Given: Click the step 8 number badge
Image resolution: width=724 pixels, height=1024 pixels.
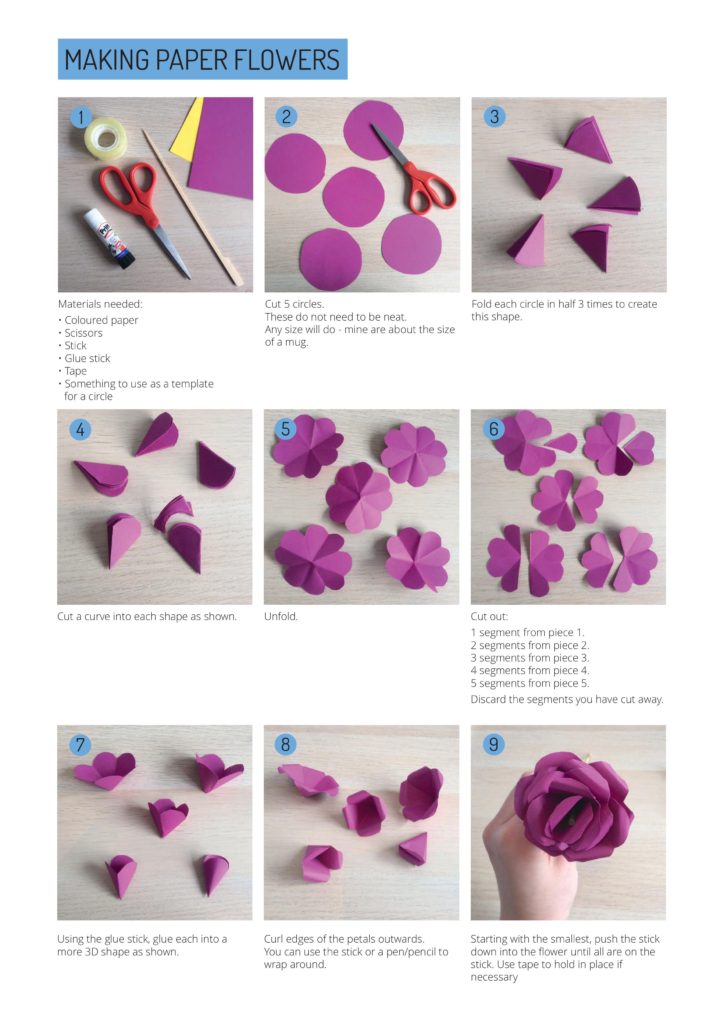Looking at the screenshot, I should pos(285,744).
